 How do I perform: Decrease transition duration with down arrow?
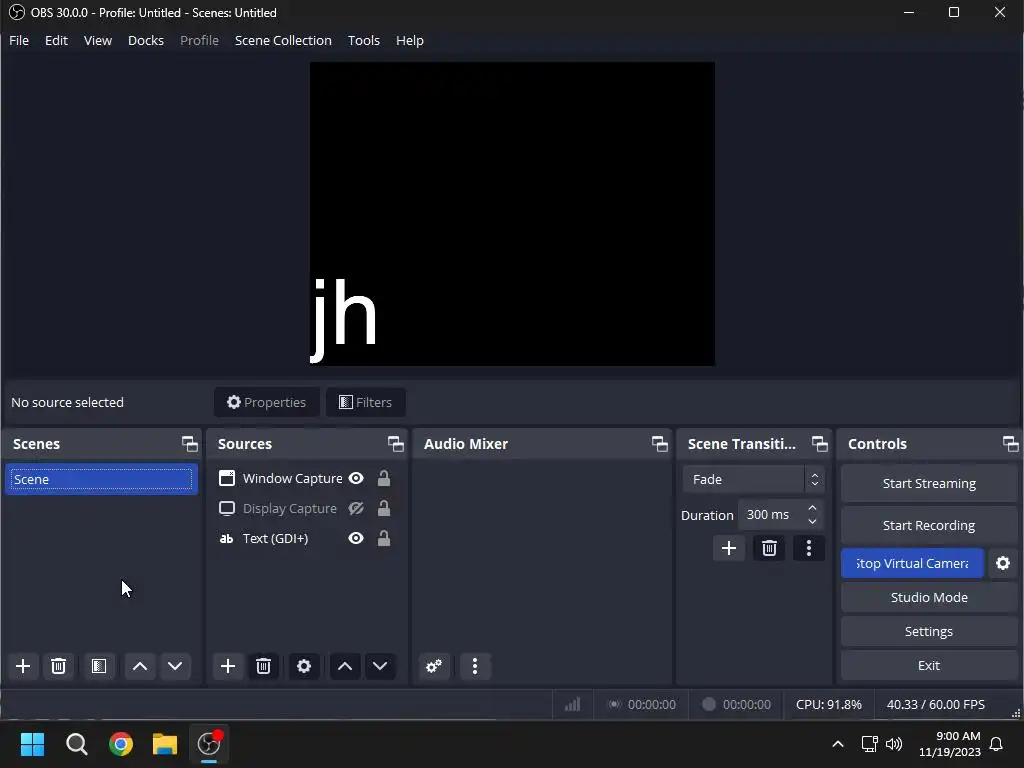point(812,521)
